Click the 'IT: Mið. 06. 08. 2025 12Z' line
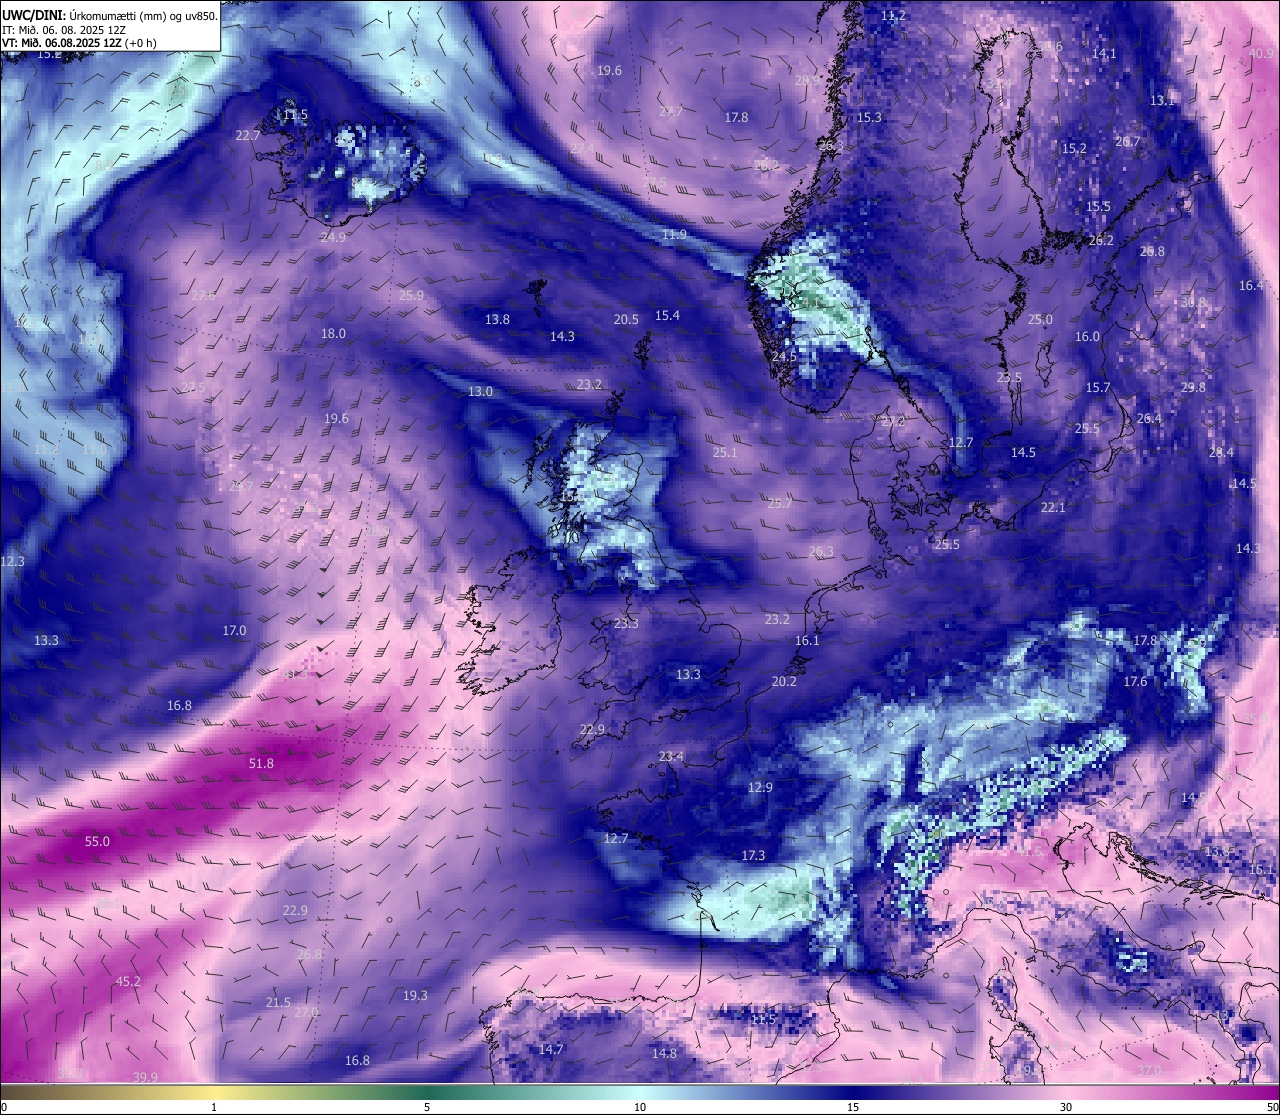 pos(64,30)
